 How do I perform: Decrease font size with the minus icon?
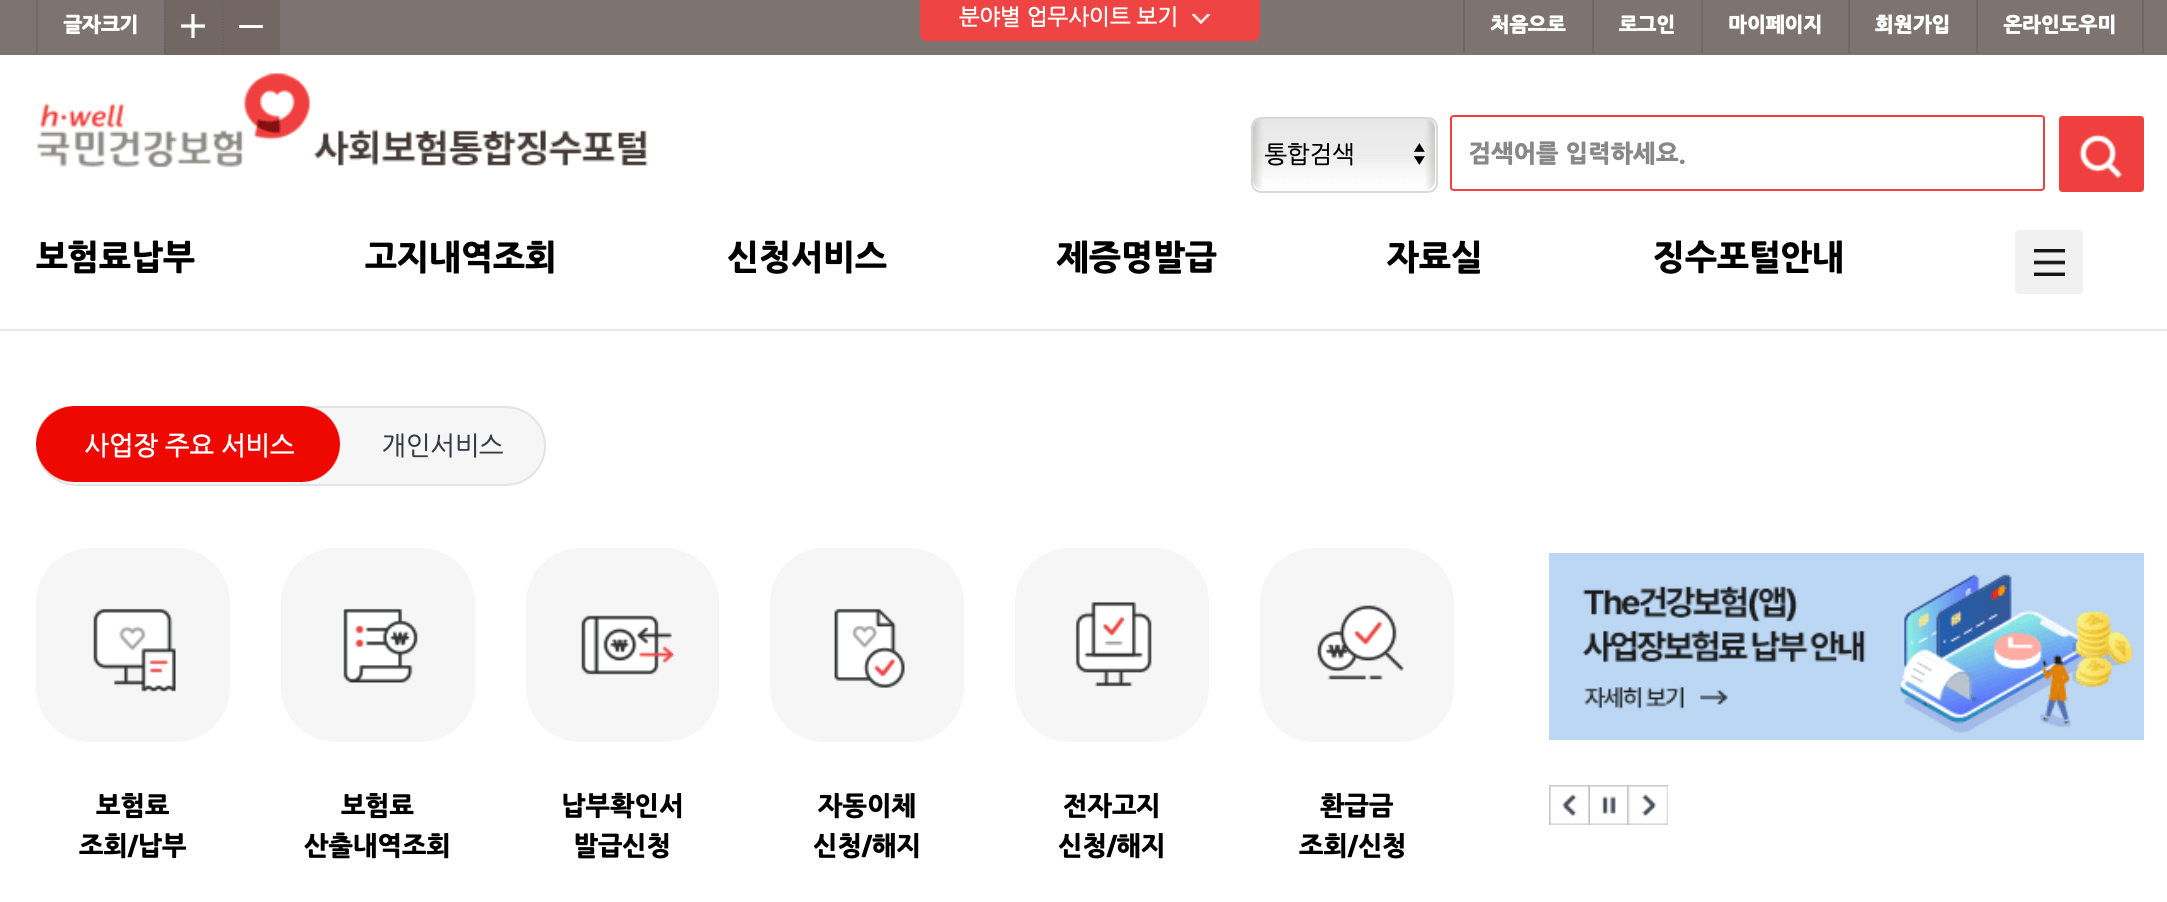tap(251, 24)
